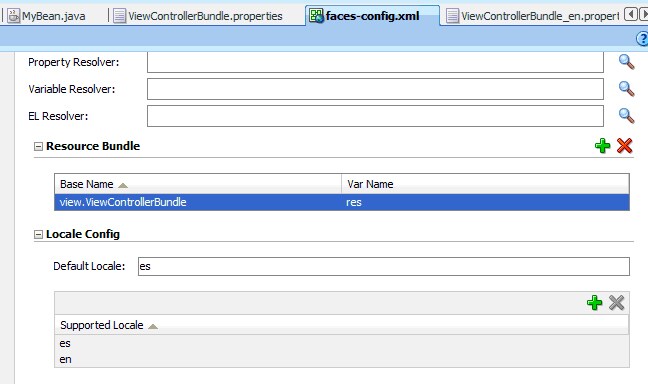Browse for Variable Resolver class
The width and height of the screenshot is (648, 384).
tap(626, 88)
